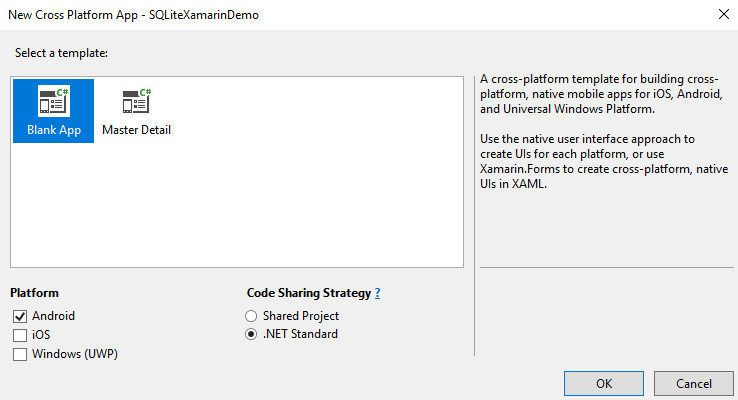Choose the .NET Standard radio option
Viewport: 738px width, 400px height.
click(x=251, y=334)
